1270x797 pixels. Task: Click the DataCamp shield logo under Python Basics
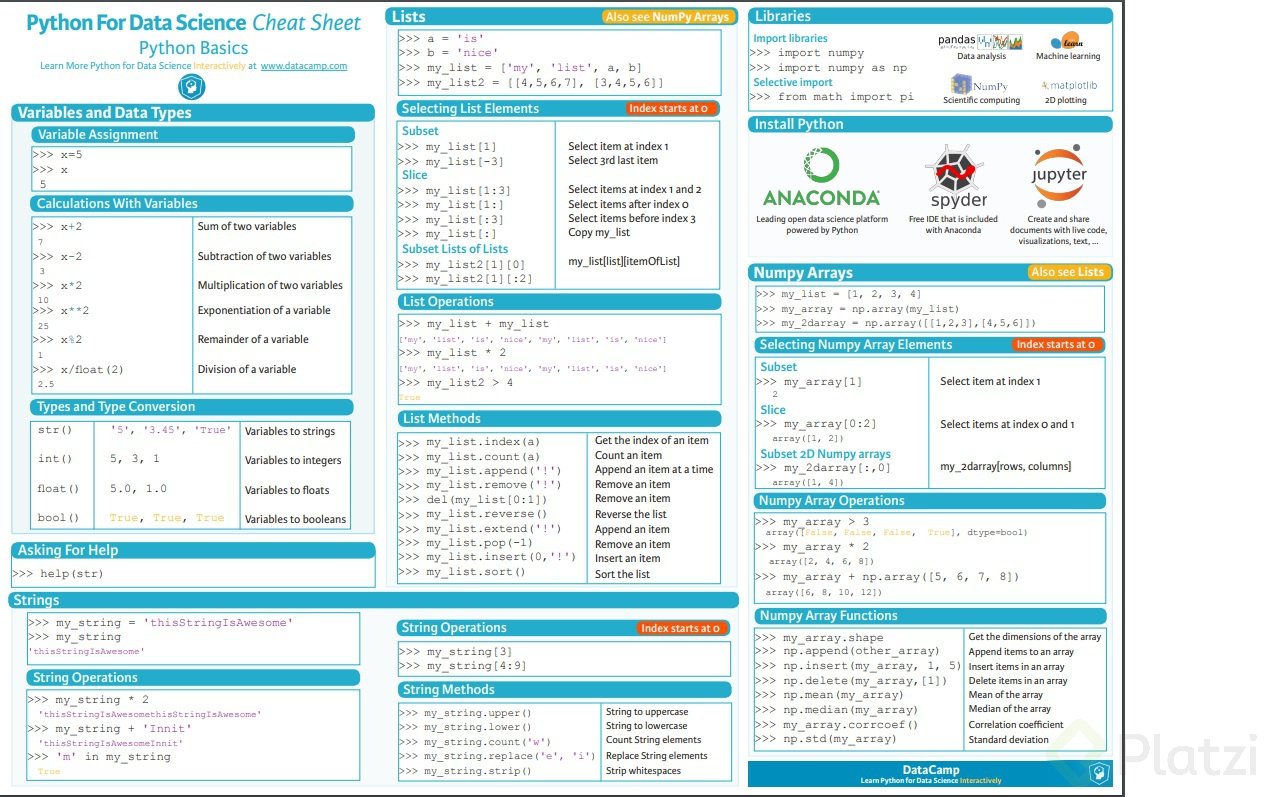192,87
